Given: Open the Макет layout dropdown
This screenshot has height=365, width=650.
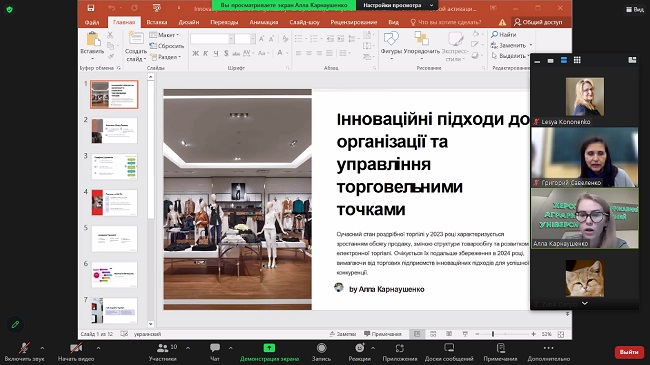Looking at the screenshot, I should 164,35.
